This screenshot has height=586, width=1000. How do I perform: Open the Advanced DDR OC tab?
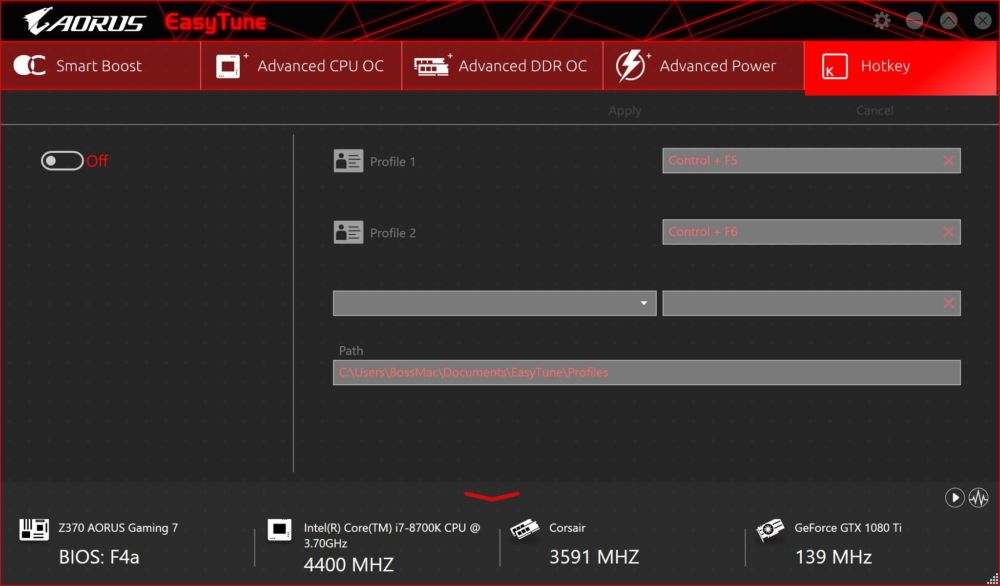pyautogui.click(x=502, y=66)
